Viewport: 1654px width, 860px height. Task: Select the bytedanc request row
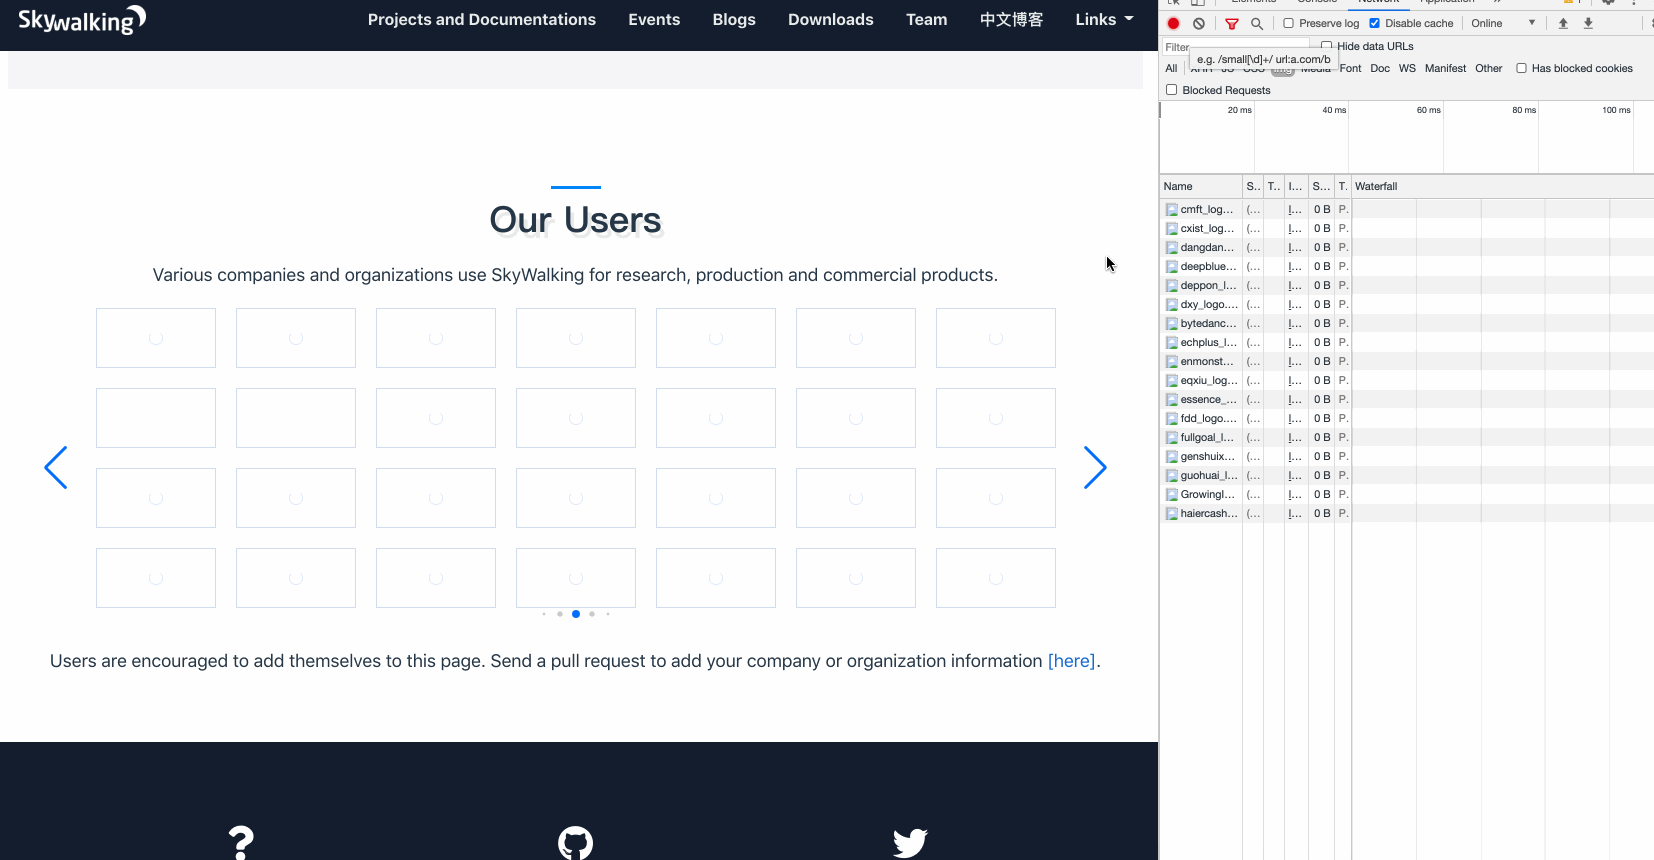tap(1407, 323)
